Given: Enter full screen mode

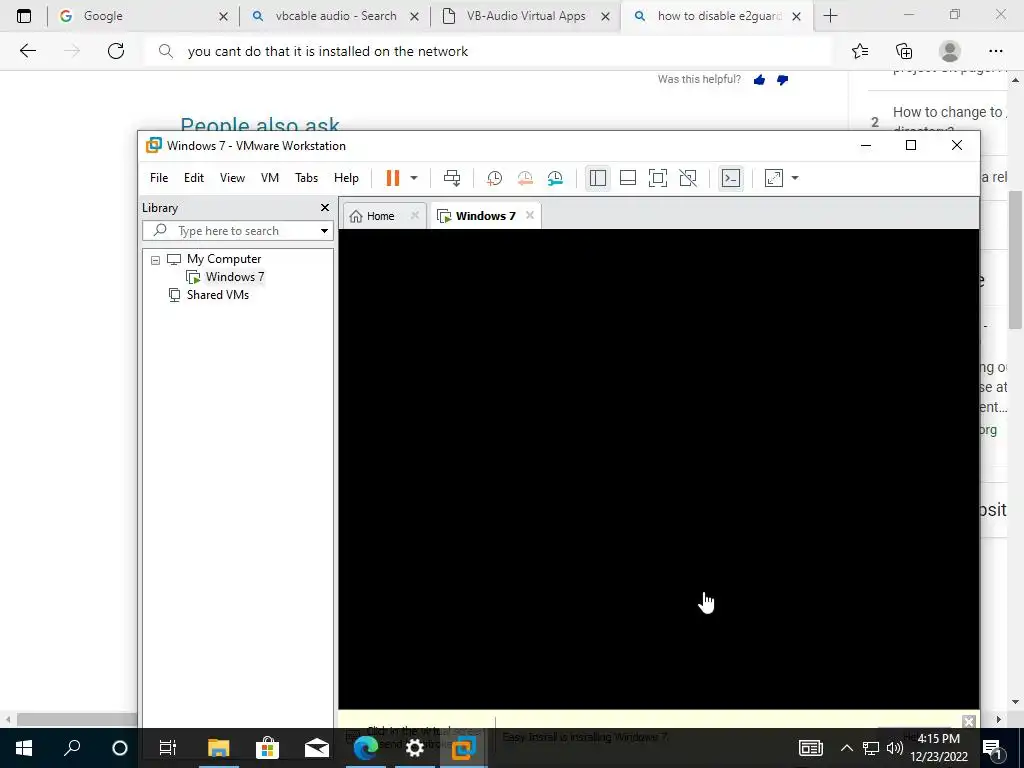Looking at the screenshot, I should tap(658, 178).
